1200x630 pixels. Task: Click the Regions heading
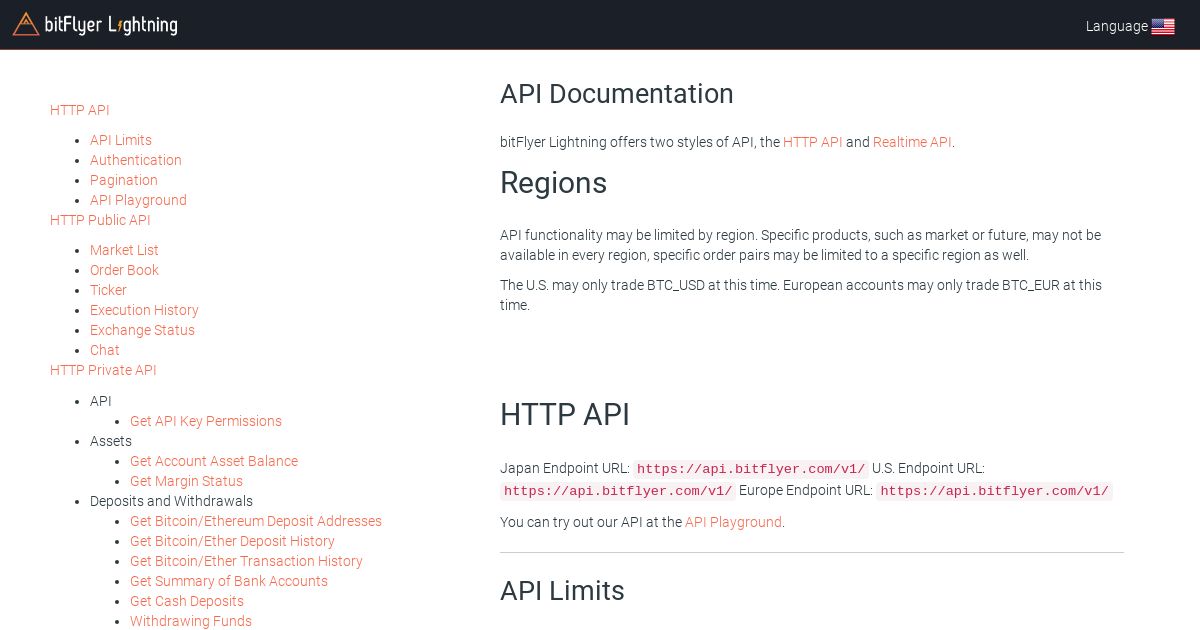point(553,183)
